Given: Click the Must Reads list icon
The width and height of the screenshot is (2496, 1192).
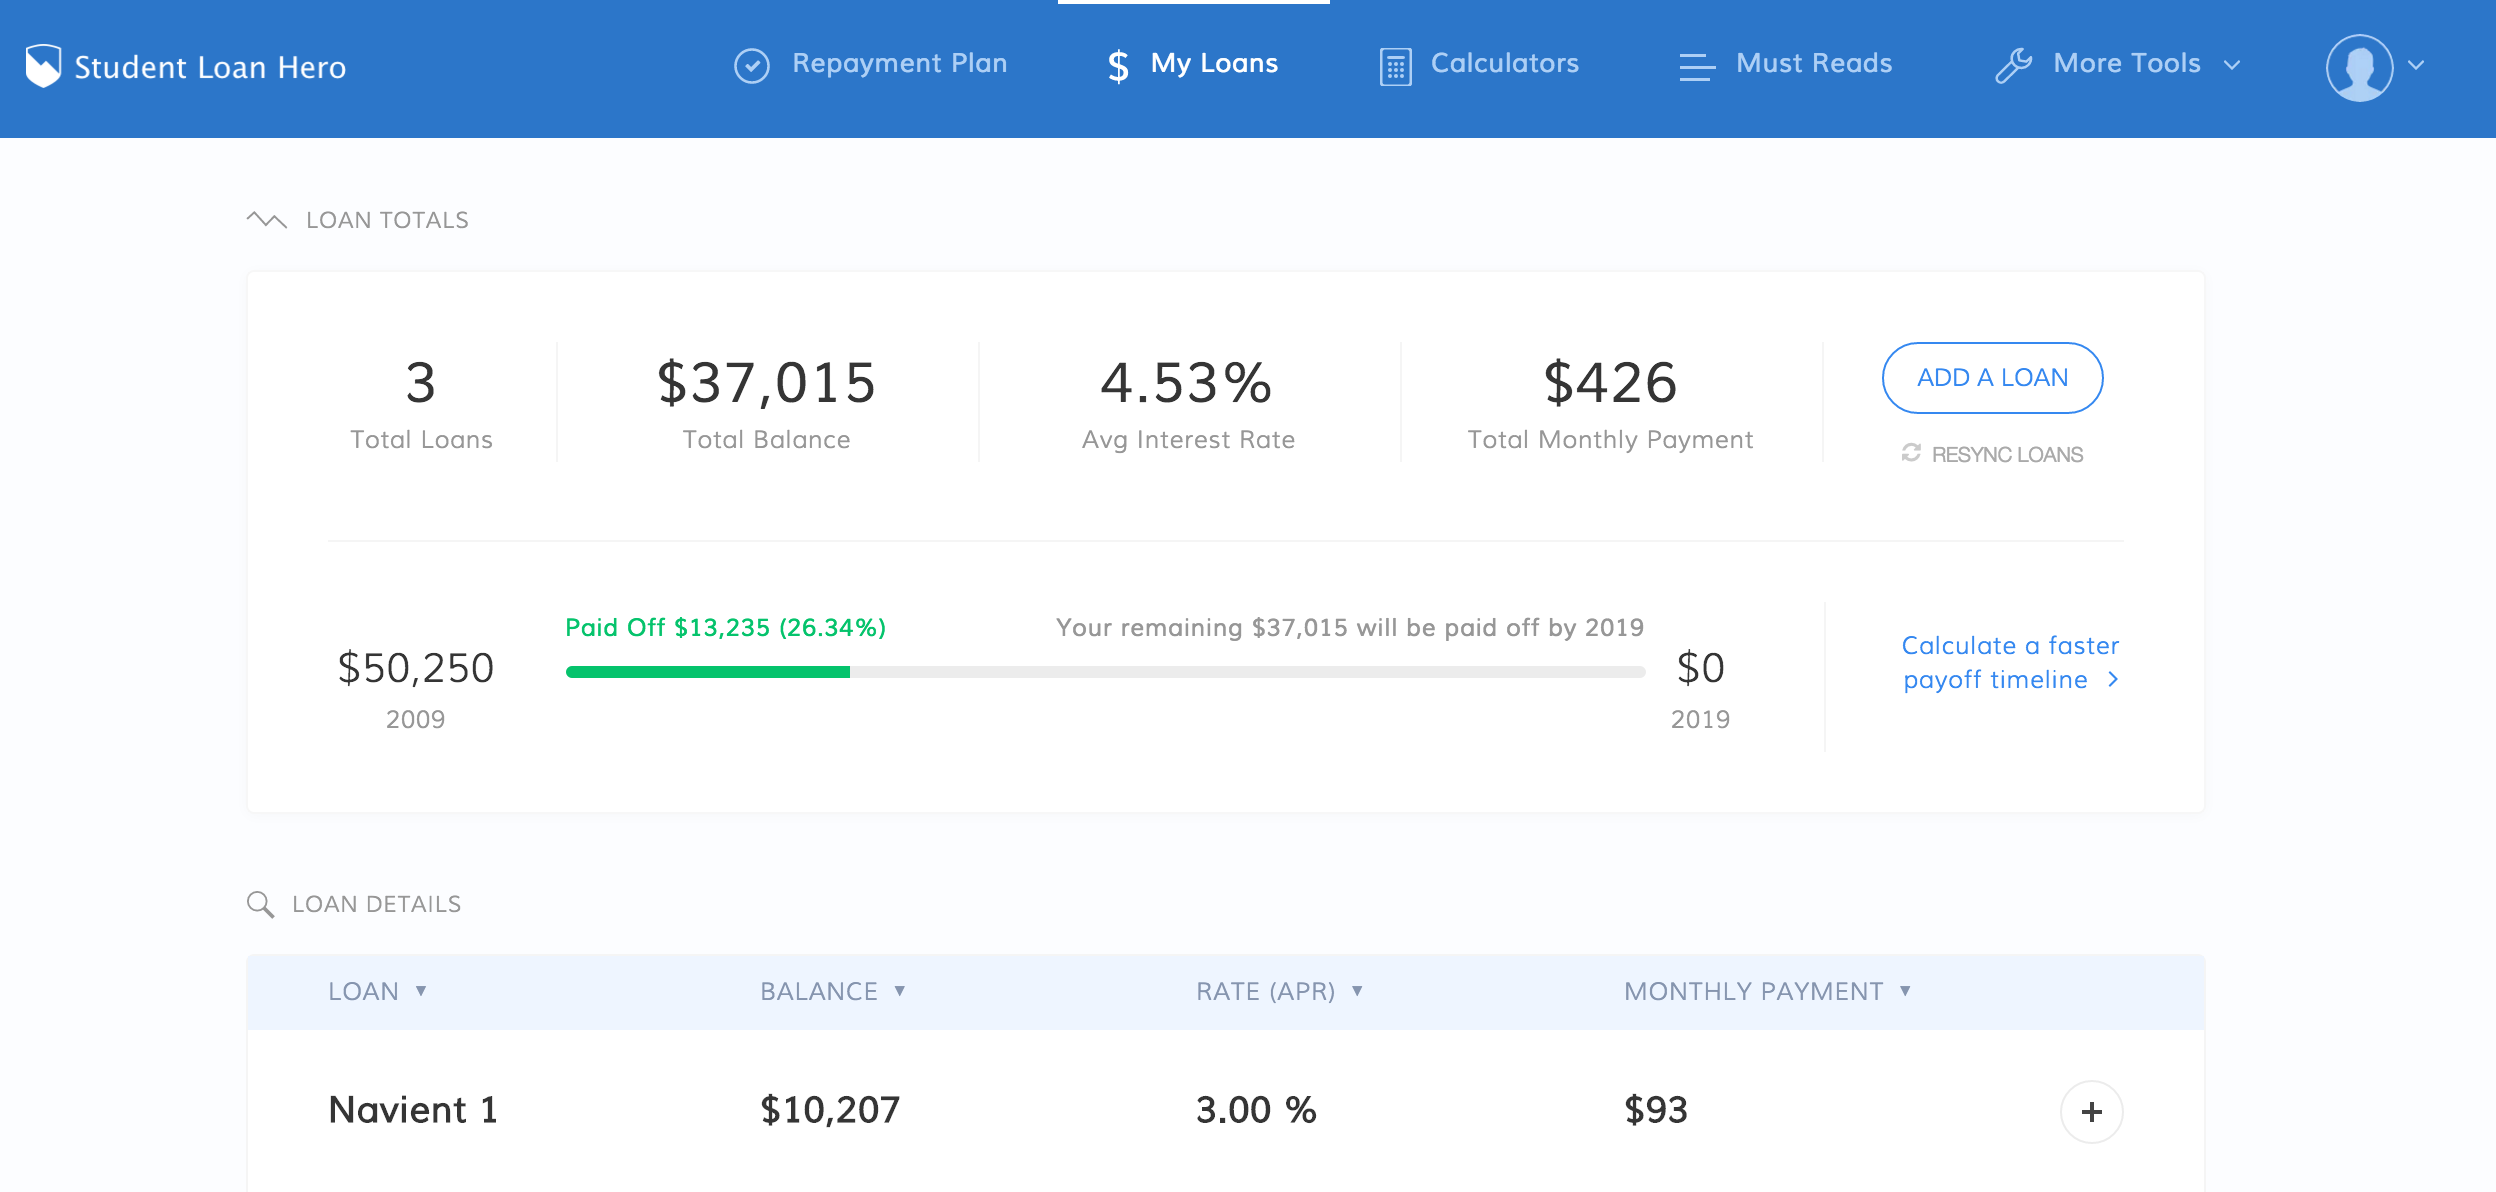Looking at the screenshot, I should pos(1697,63).
